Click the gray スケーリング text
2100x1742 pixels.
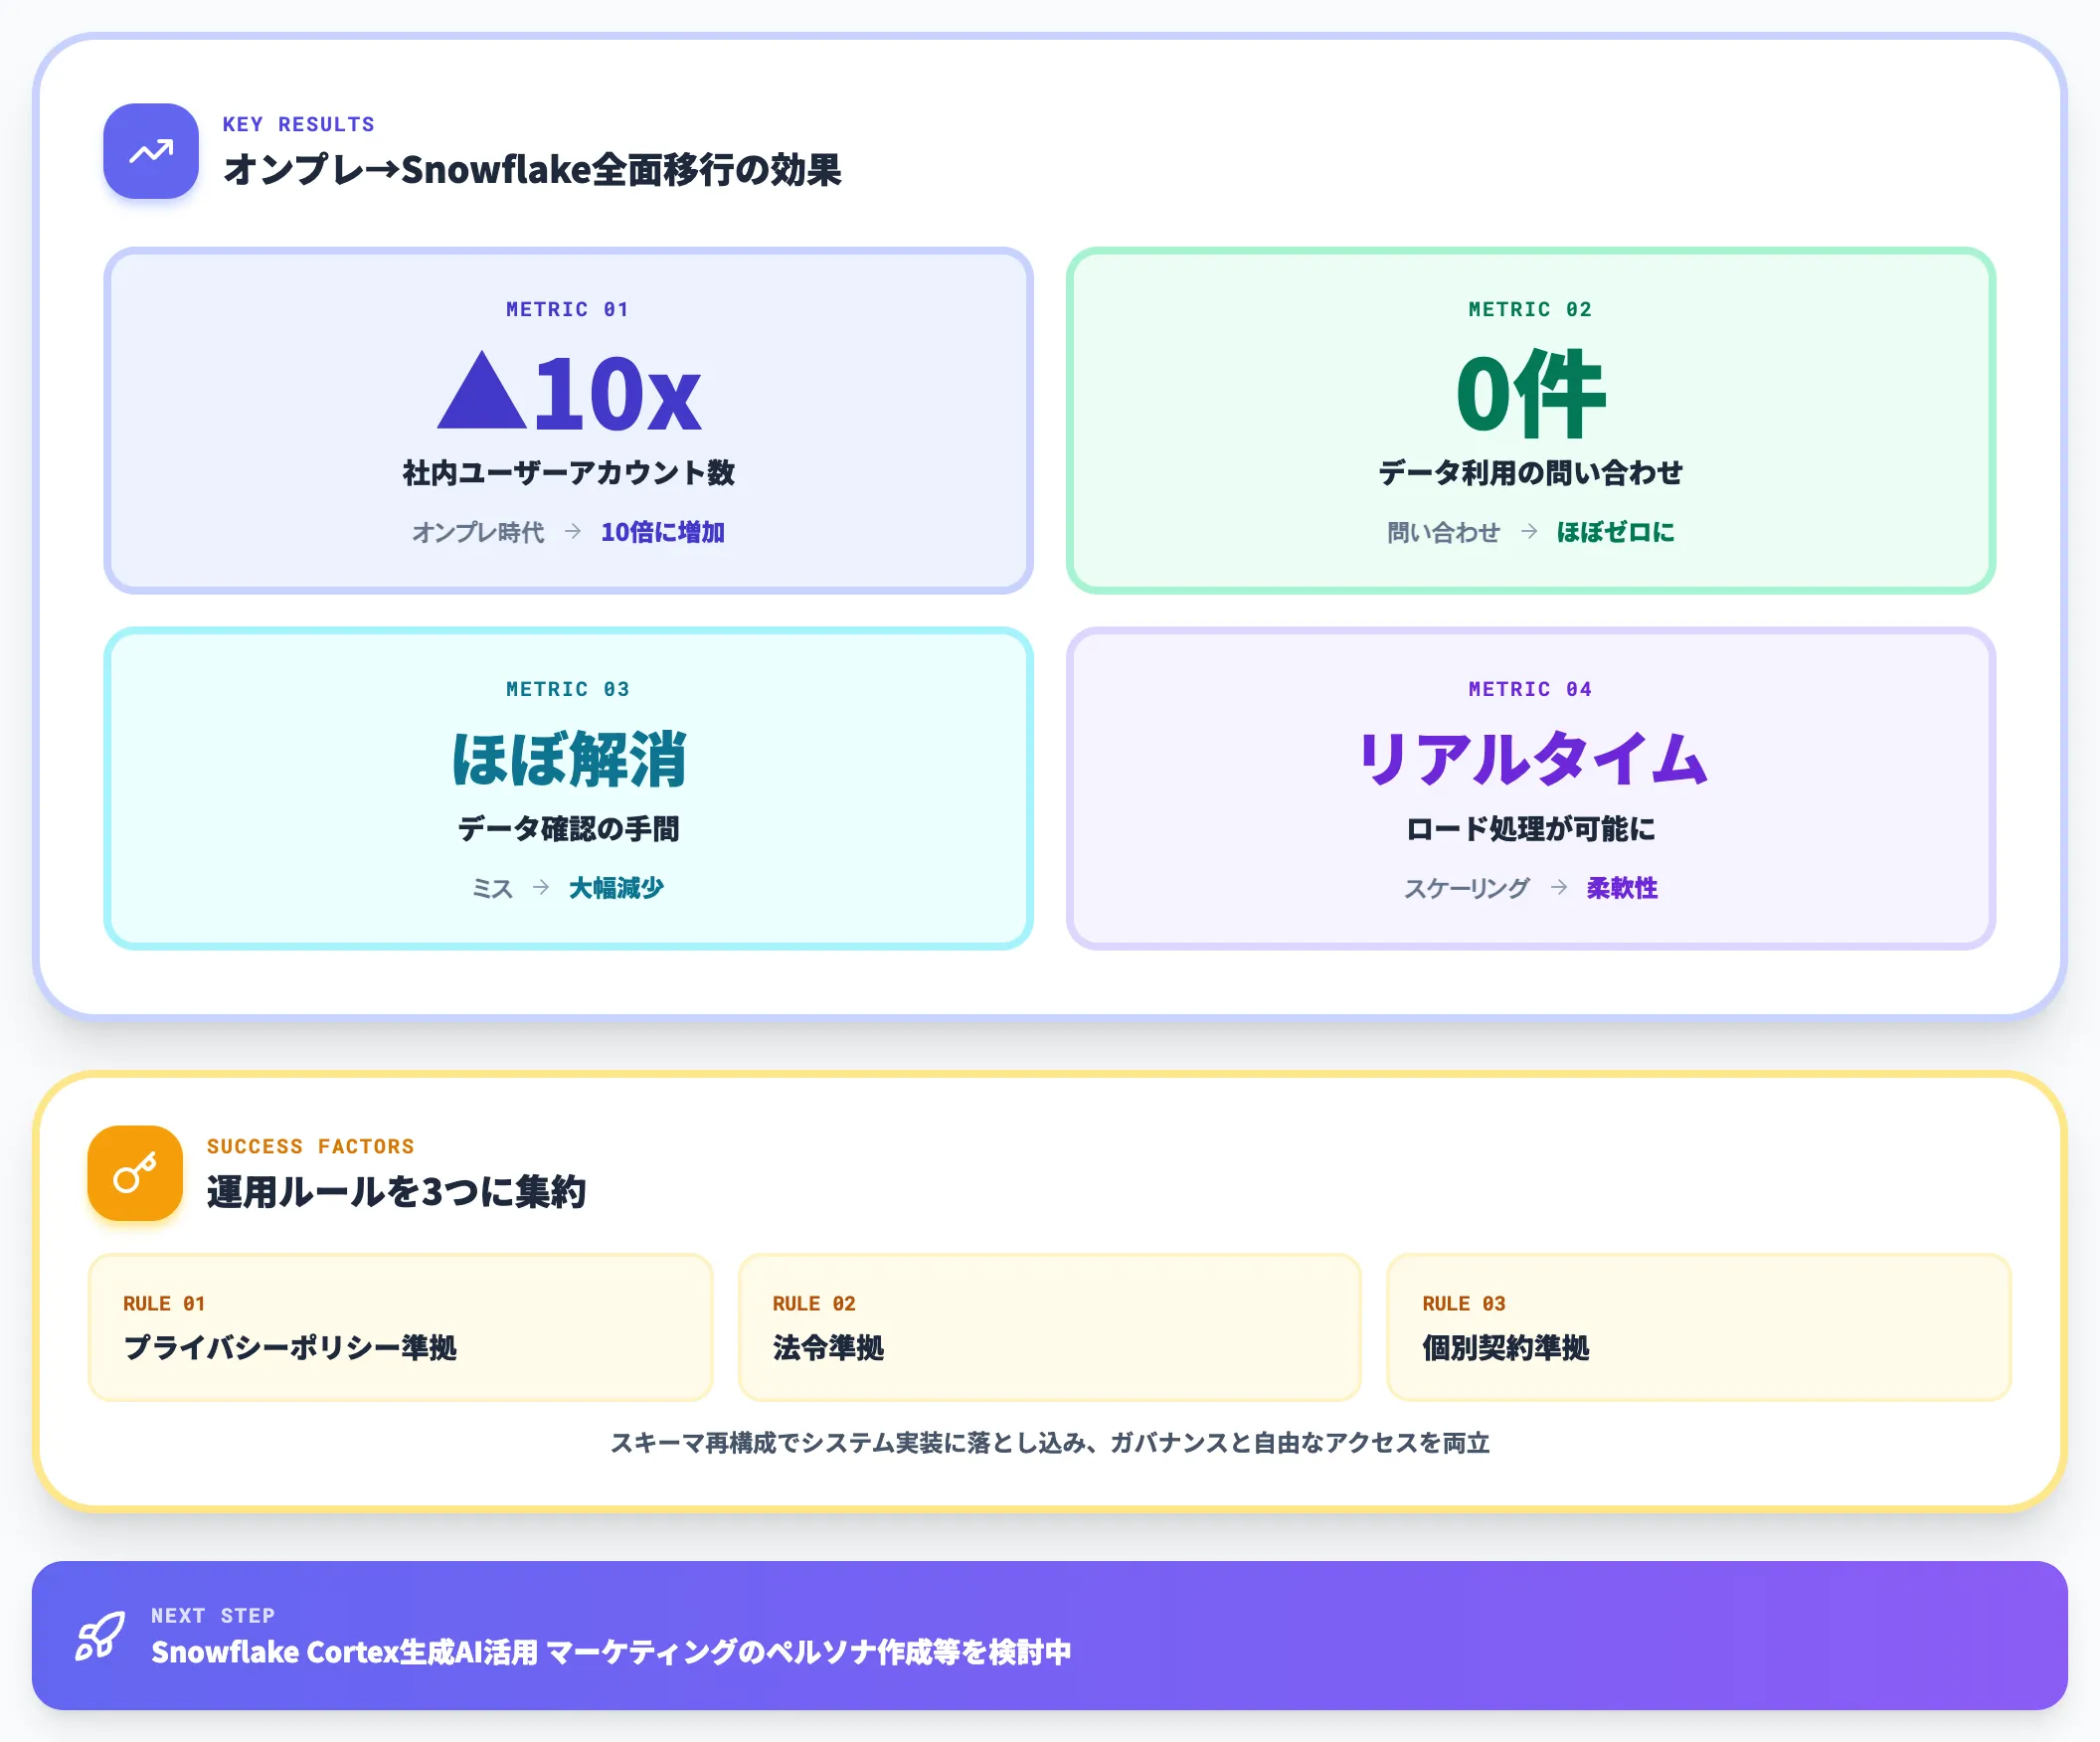point(1467,888)
